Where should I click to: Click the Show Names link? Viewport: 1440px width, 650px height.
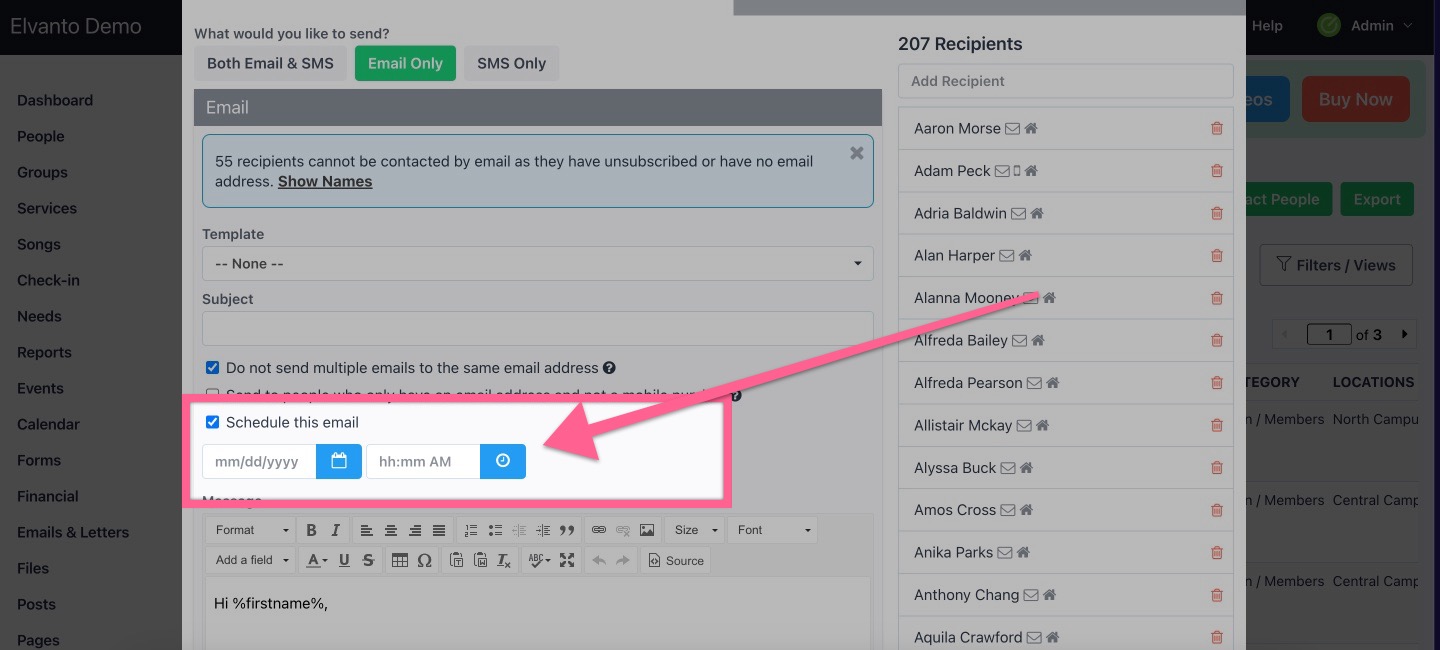(325, 181)
